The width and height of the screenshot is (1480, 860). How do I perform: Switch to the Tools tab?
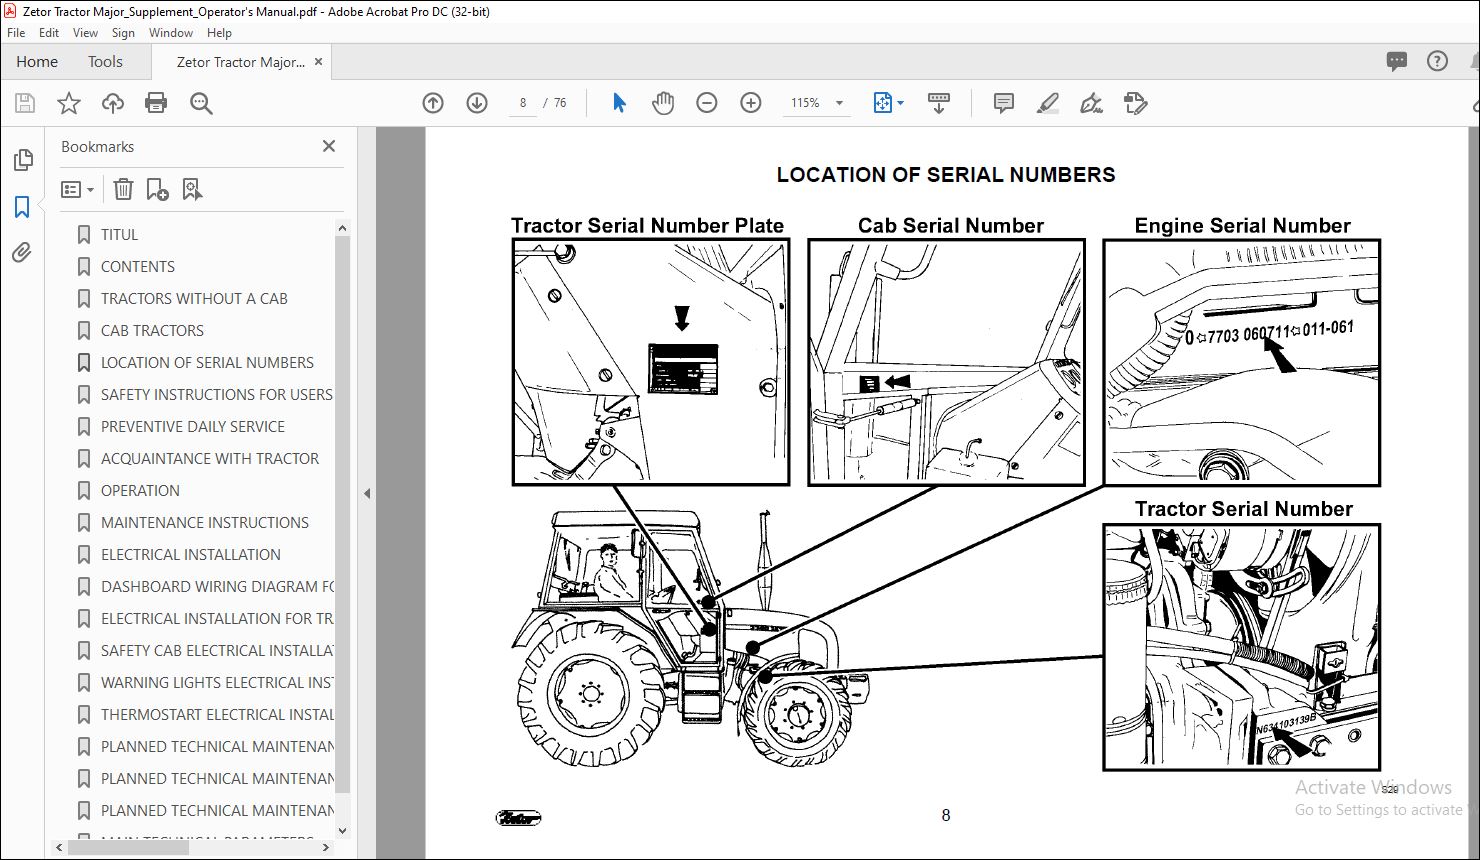point(105,62)
